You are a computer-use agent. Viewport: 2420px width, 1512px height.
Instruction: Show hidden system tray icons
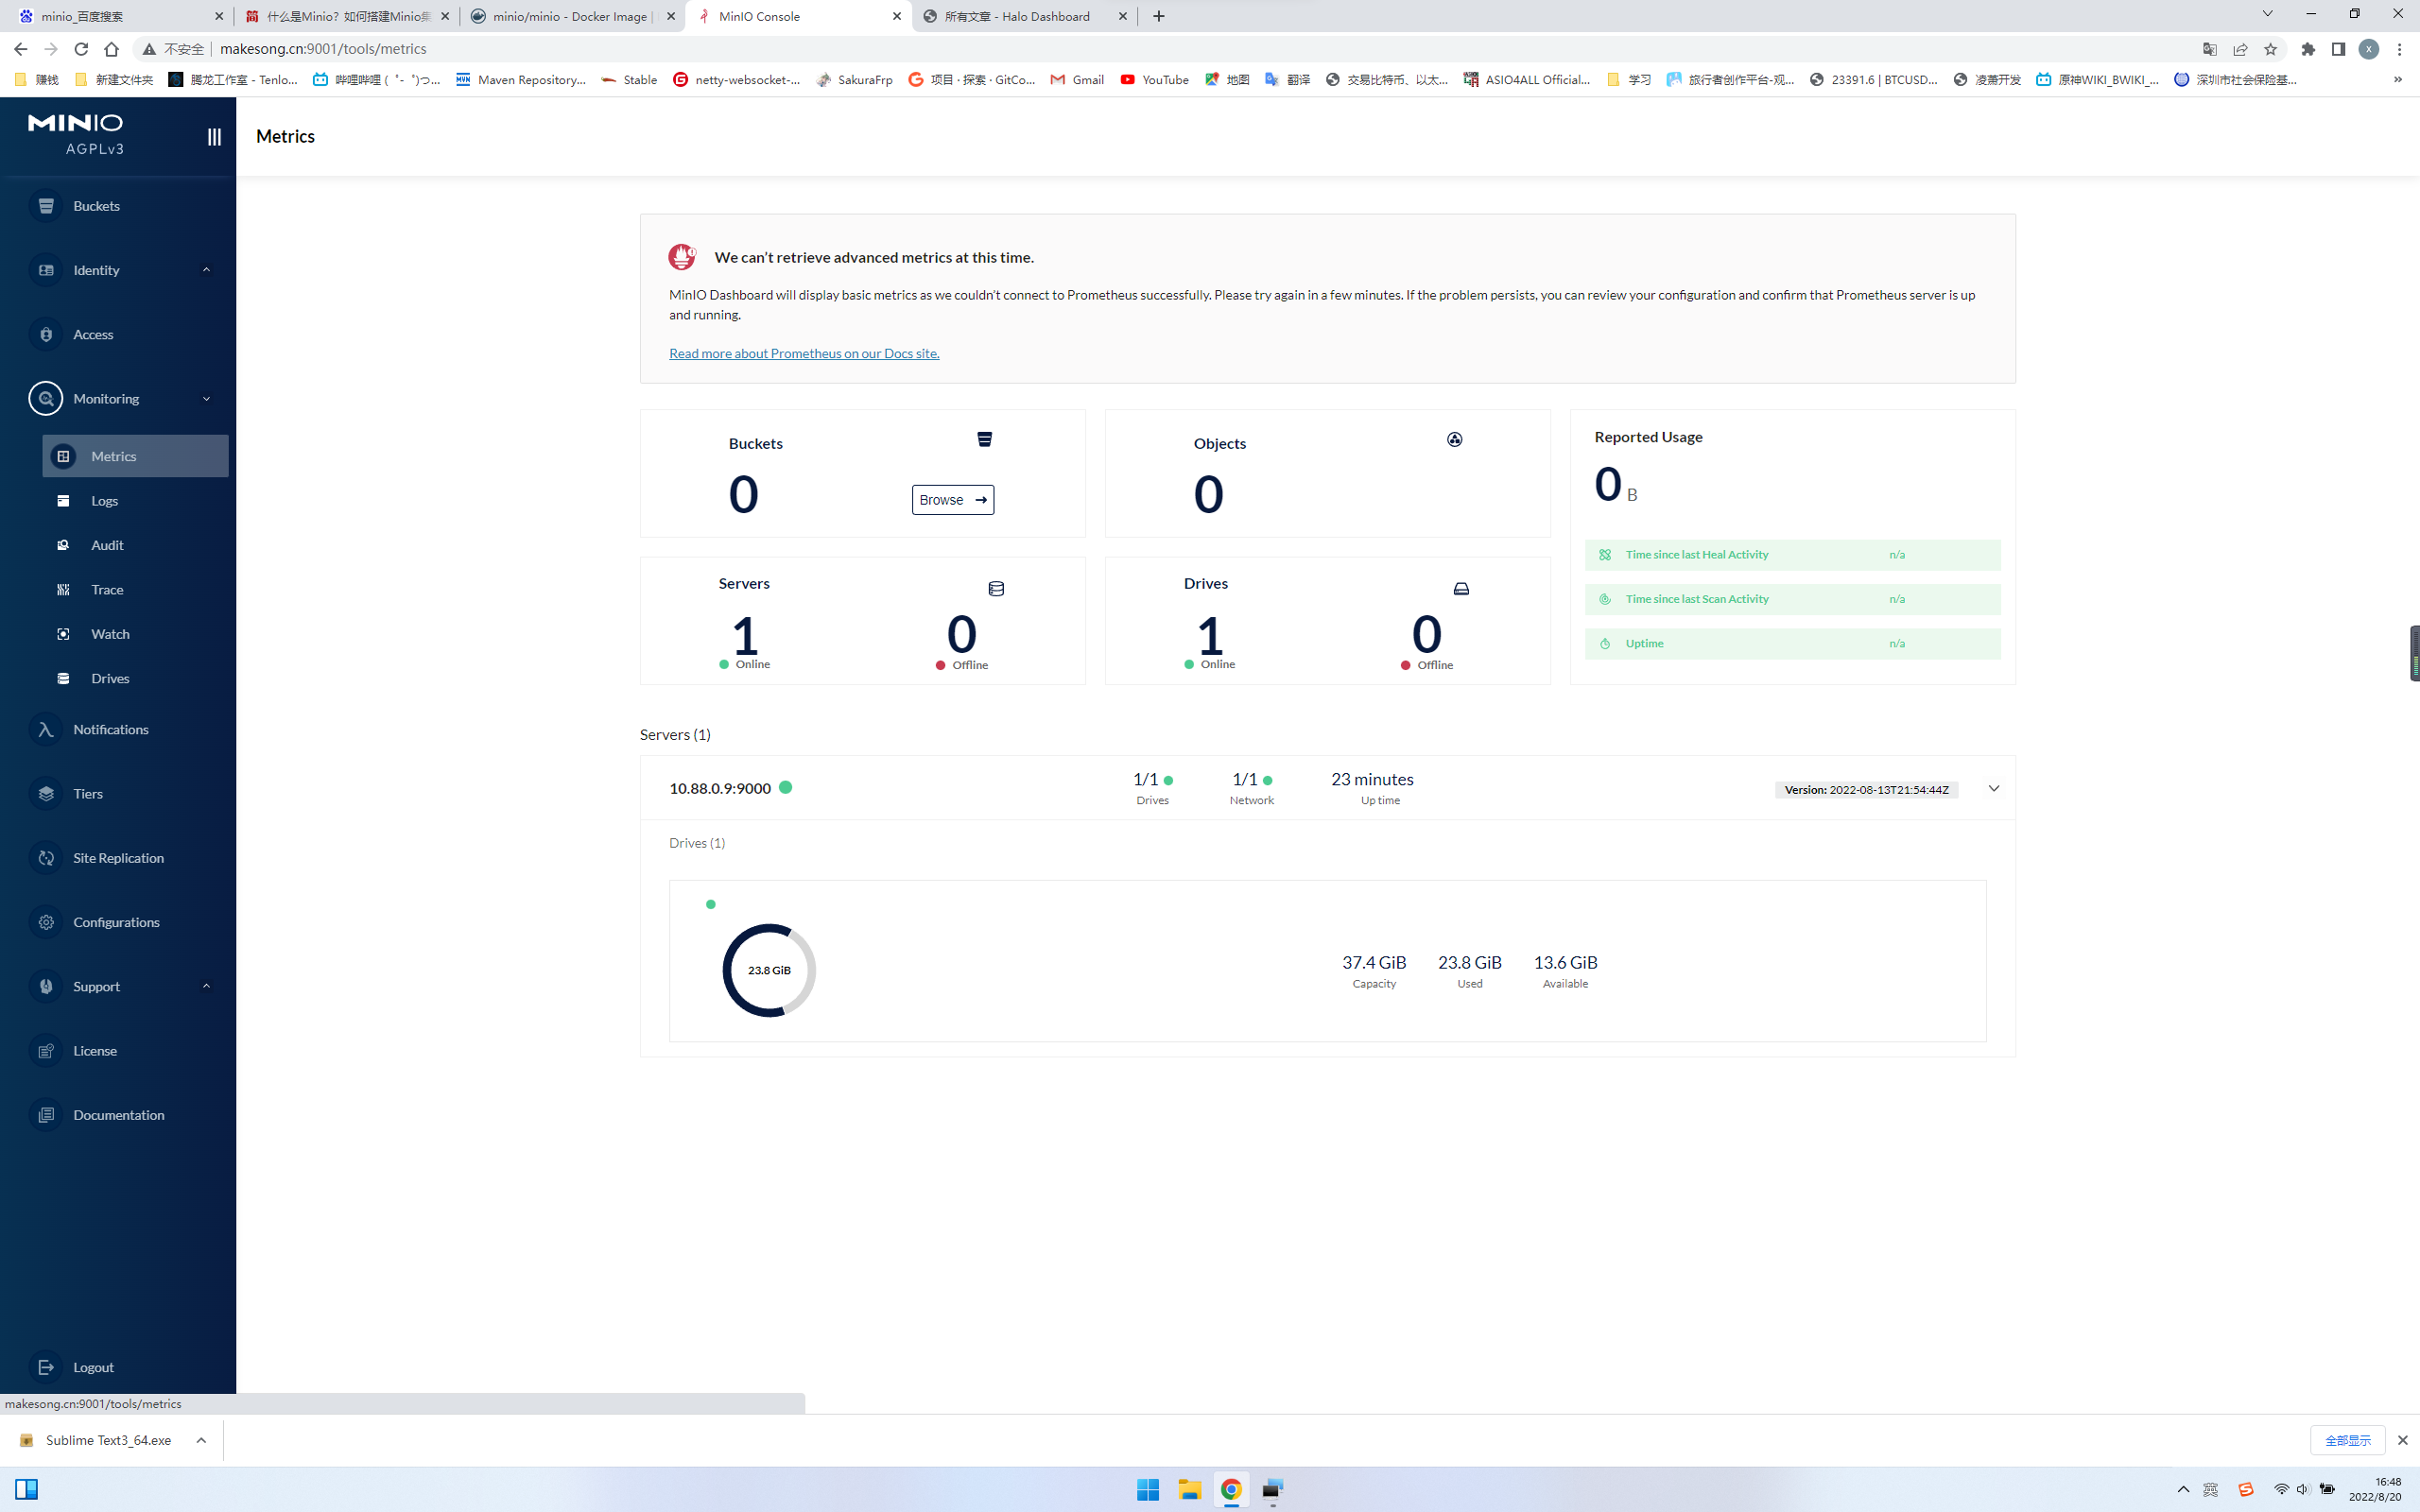2183,1490
